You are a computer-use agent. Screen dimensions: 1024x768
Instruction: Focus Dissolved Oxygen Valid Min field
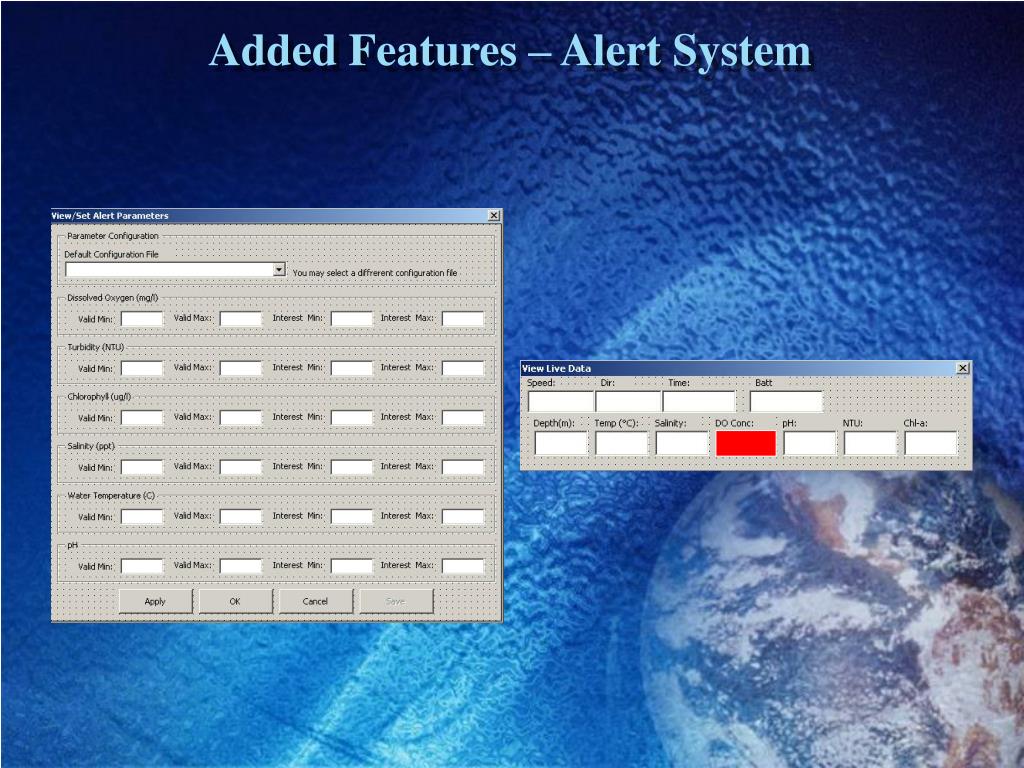pyautogui.click(x=142, y=319)
